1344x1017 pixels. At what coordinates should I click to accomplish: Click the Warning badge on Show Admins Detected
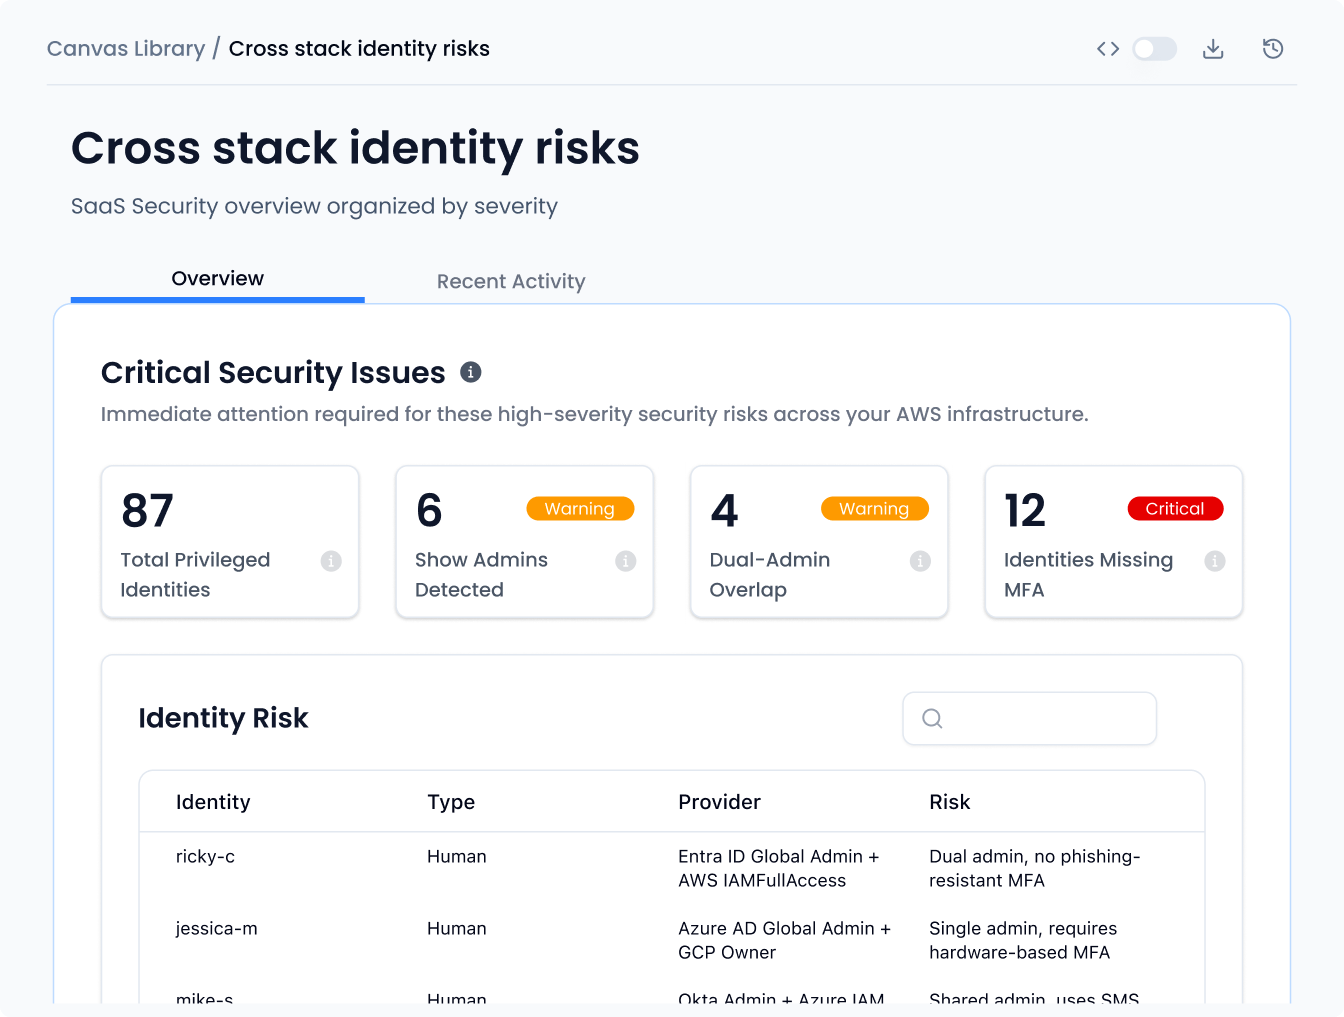580,508
